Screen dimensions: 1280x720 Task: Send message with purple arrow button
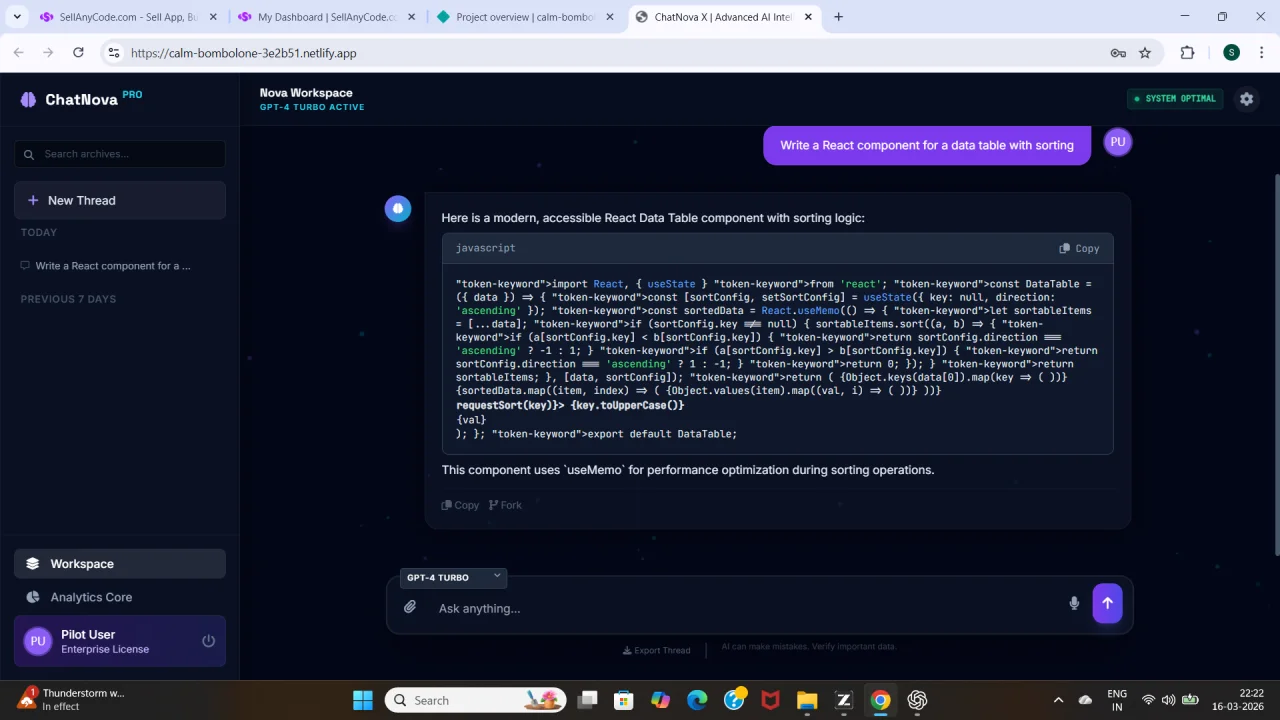1107,603
